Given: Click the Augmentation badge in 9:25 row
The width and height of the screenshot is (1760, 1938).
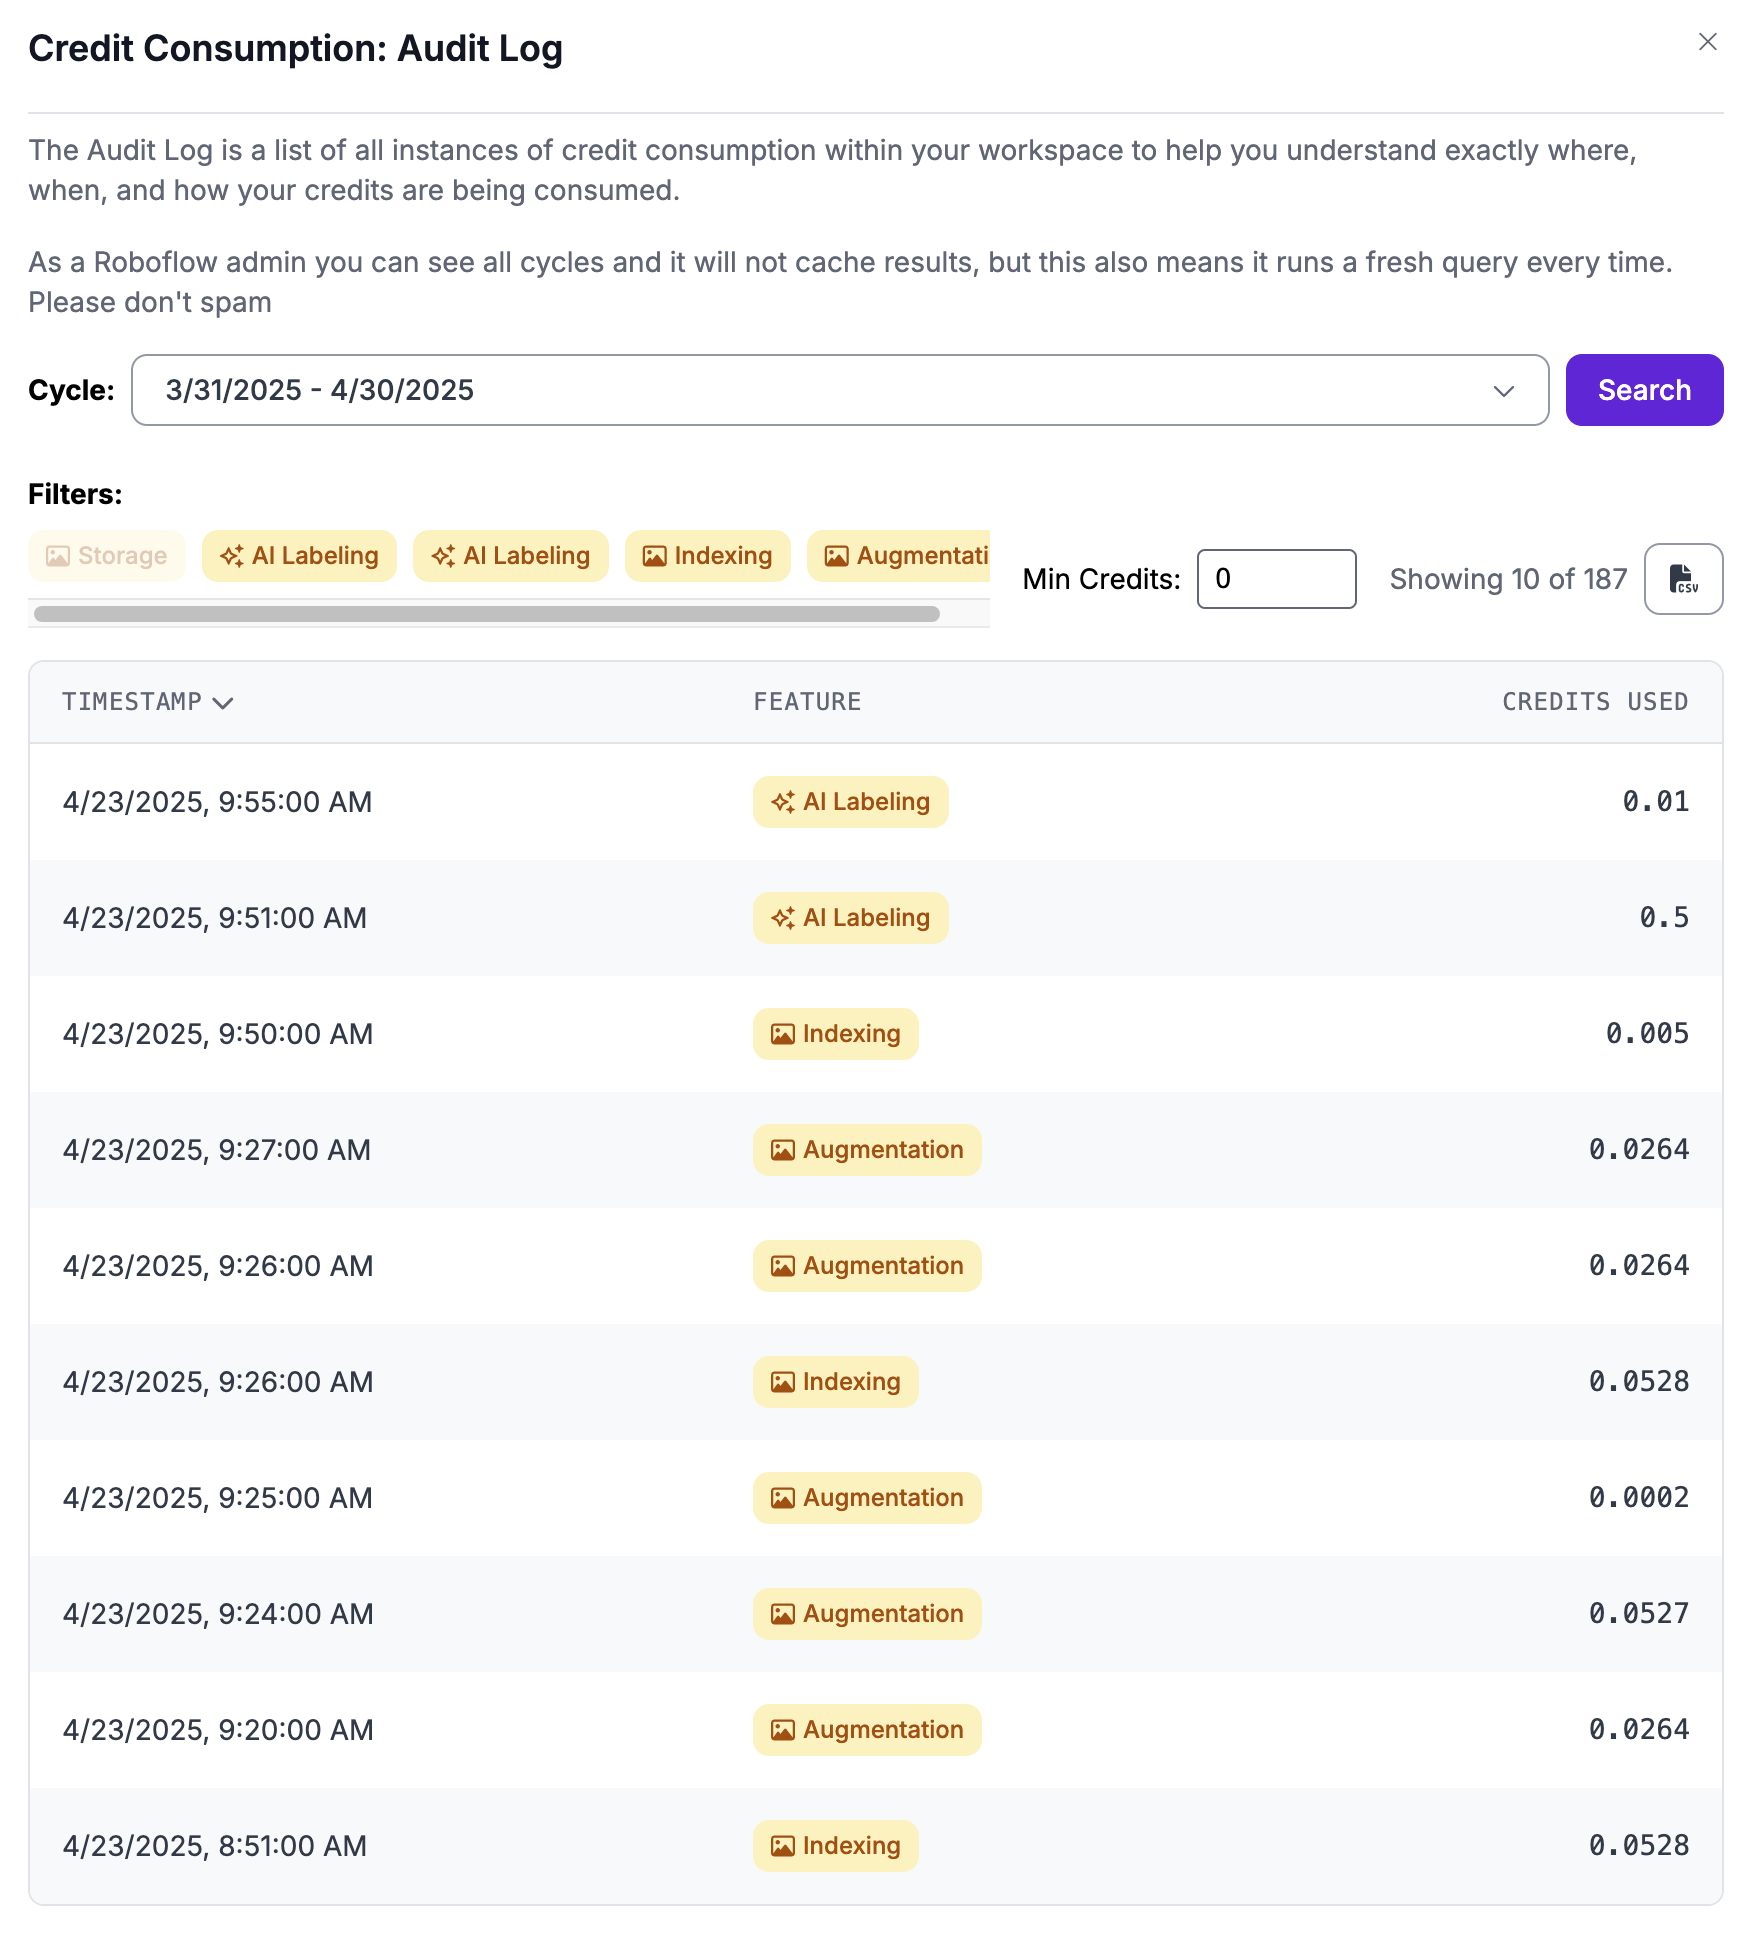Looking at the screenshot, I should click(x=866, y=1498).
